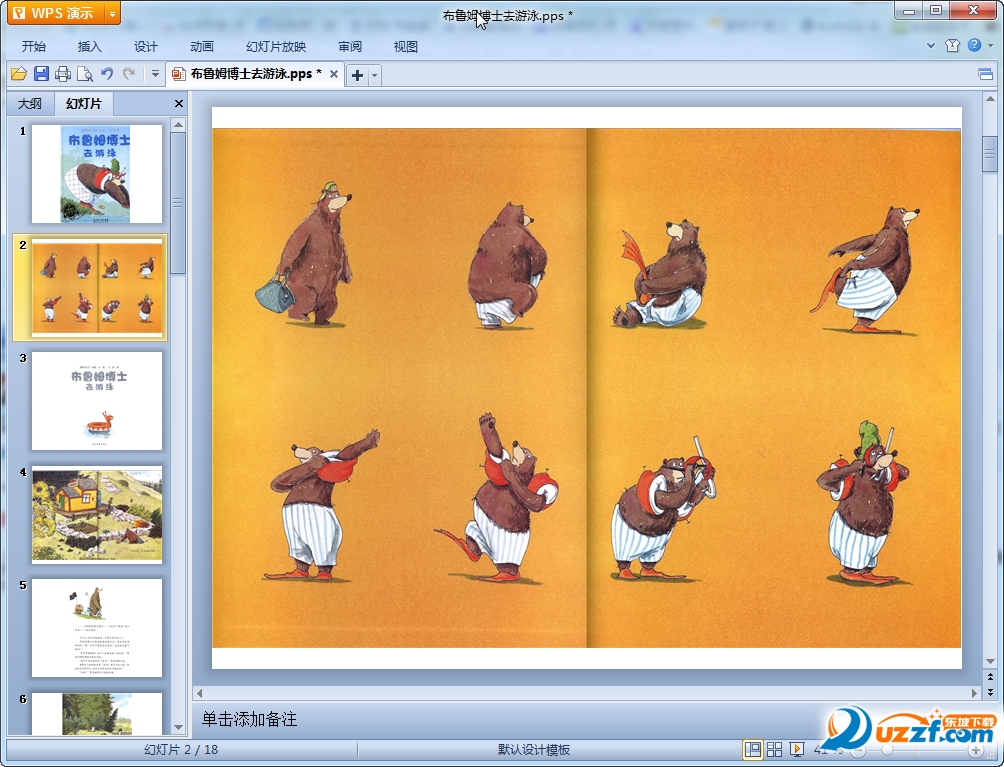Open the new-tab dropdown arrow beside plus

[375, 76]
